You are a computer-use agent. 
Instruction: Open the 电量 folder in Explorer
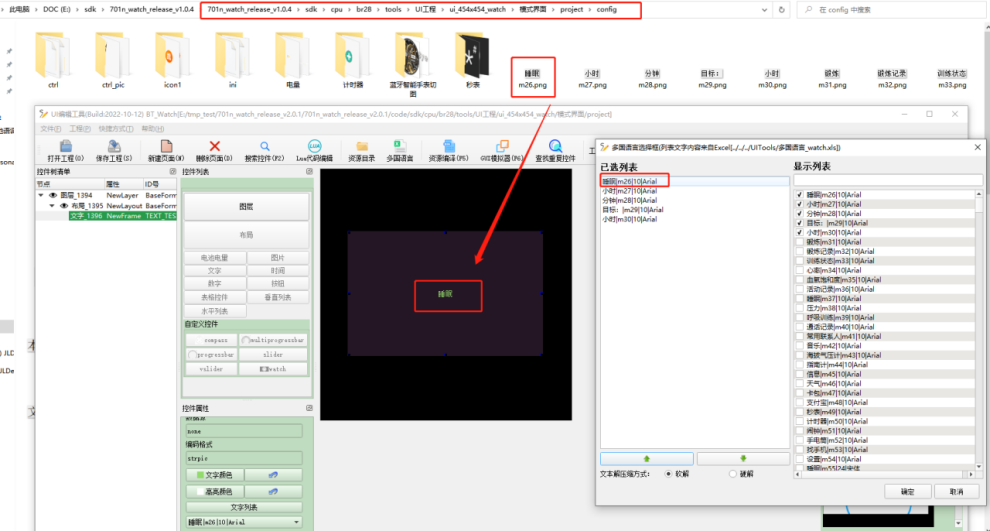pos(292,61)
